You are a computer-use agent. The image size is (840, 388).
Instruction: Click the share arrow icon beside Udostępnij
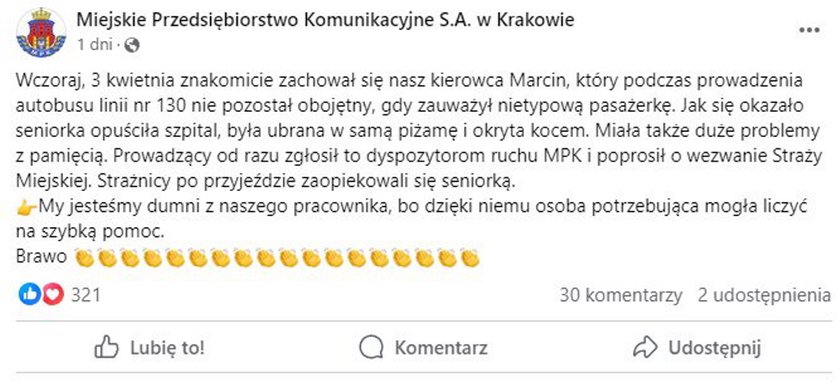(645, 348)
